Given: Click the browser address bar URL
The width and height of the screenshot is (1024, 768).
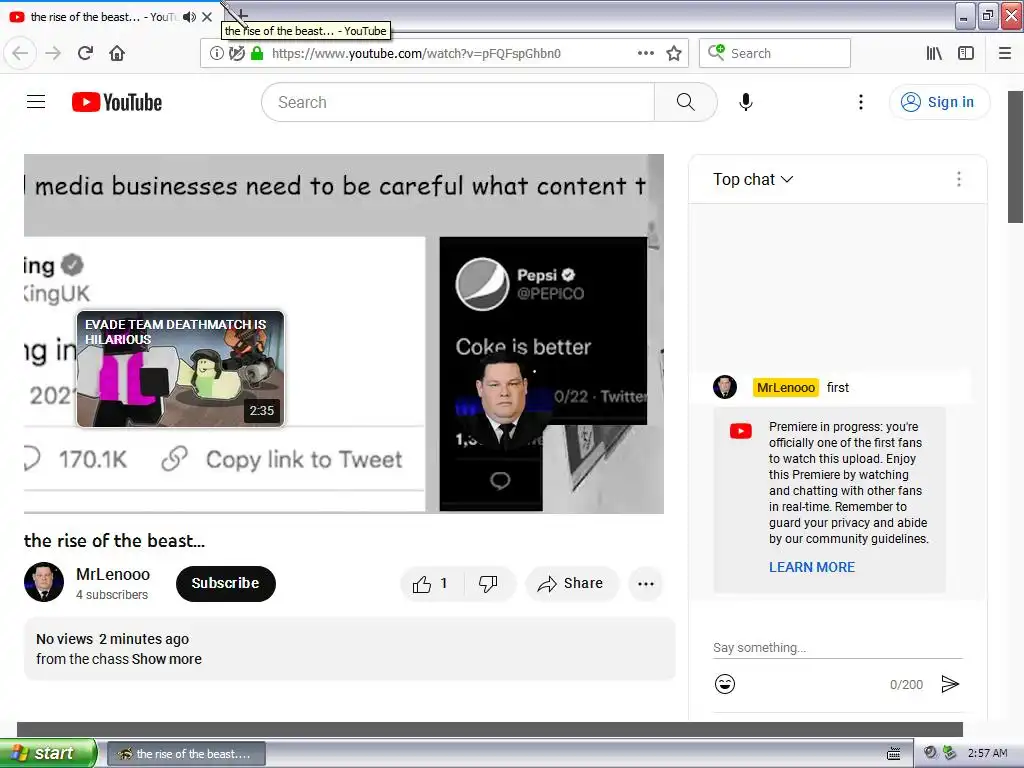Looking at the screenshot, I should tap(416, 54).
